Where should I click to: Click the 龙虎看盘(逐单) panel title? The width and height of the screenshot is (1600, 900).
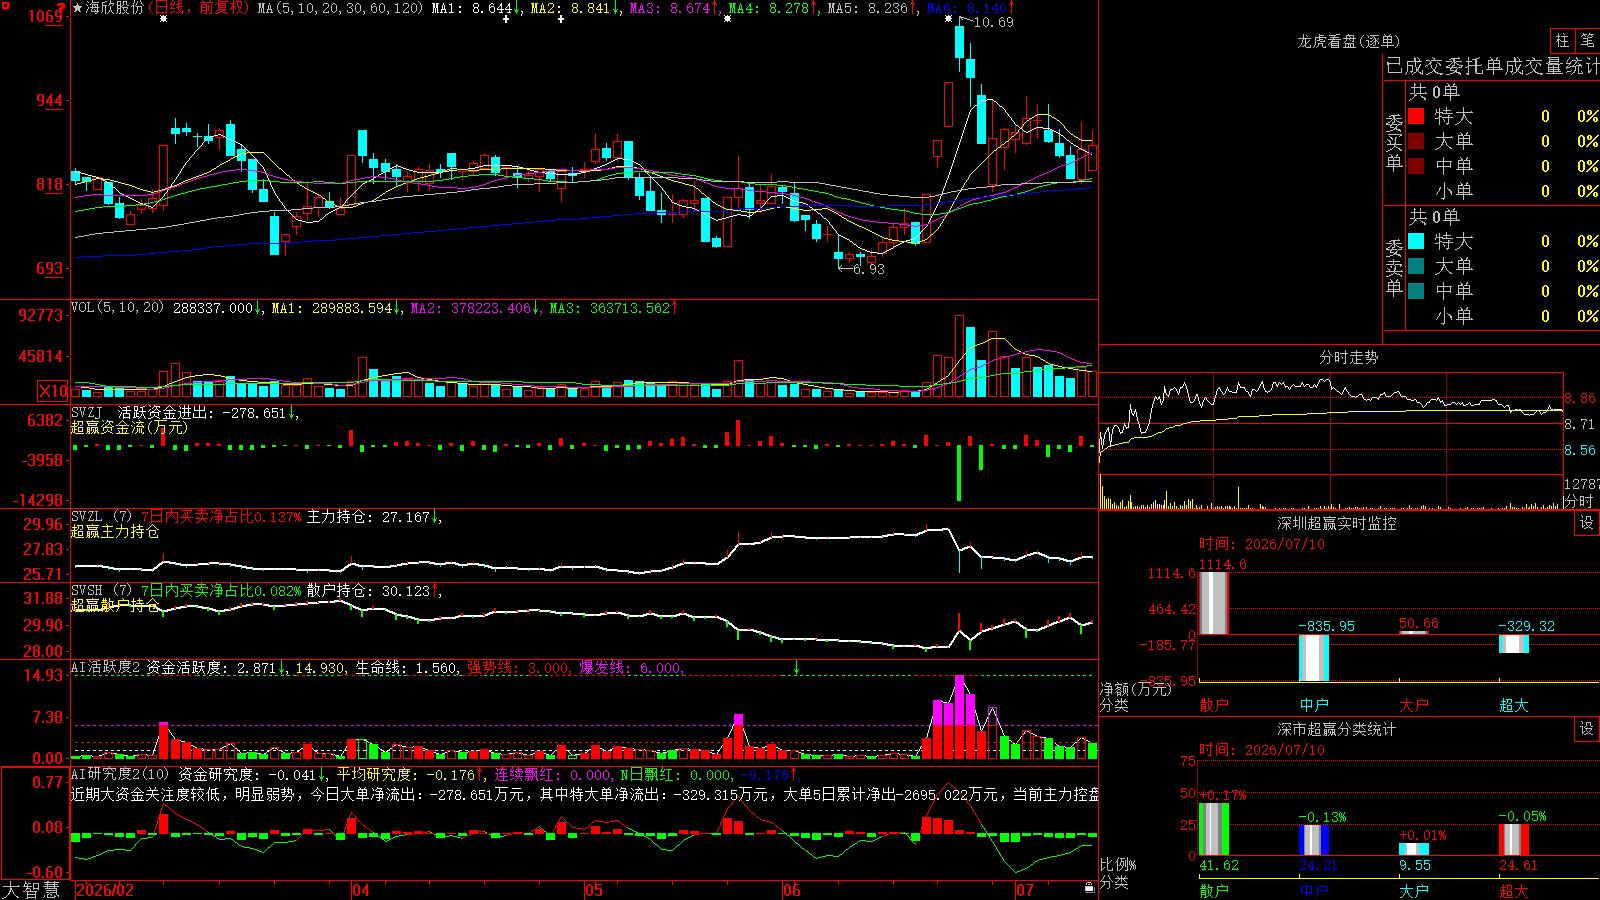(1349, 41)
